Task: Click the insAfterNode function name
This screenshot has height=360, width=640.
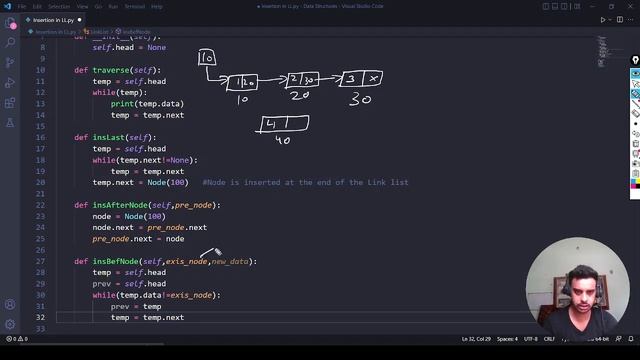Action: pyautogui.click(x=120, y=205)
